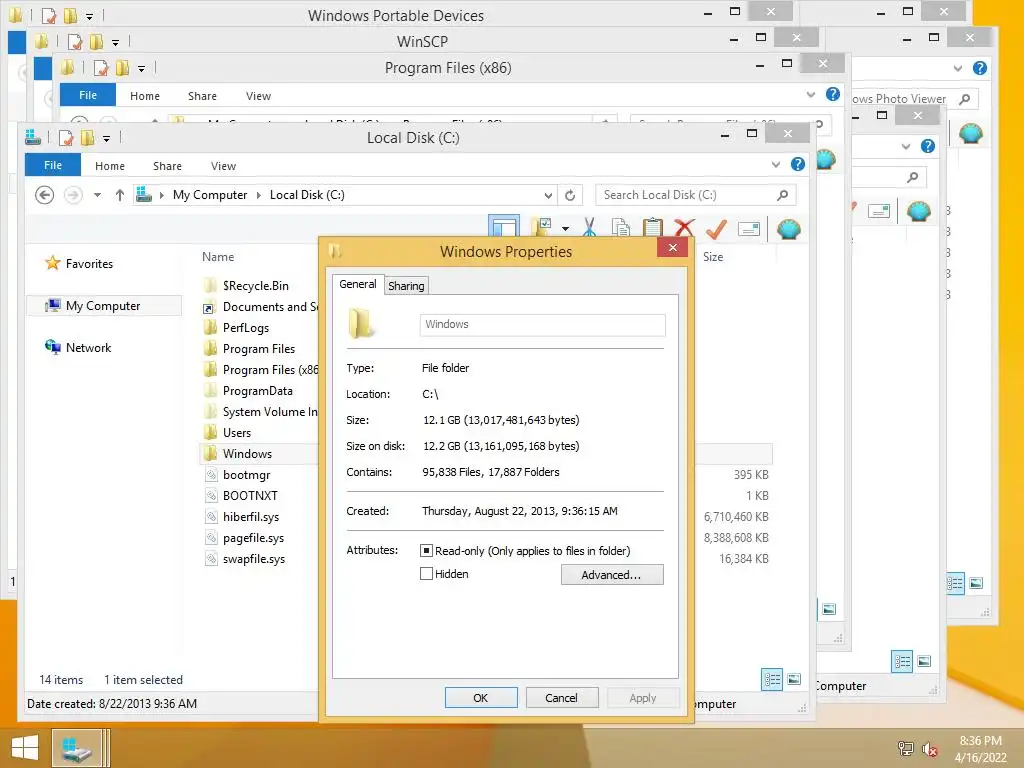Screen dimensions: 1024x768
Task: Click the Rename icon in Local Disk toolbar
Action: tap(748, 229)
